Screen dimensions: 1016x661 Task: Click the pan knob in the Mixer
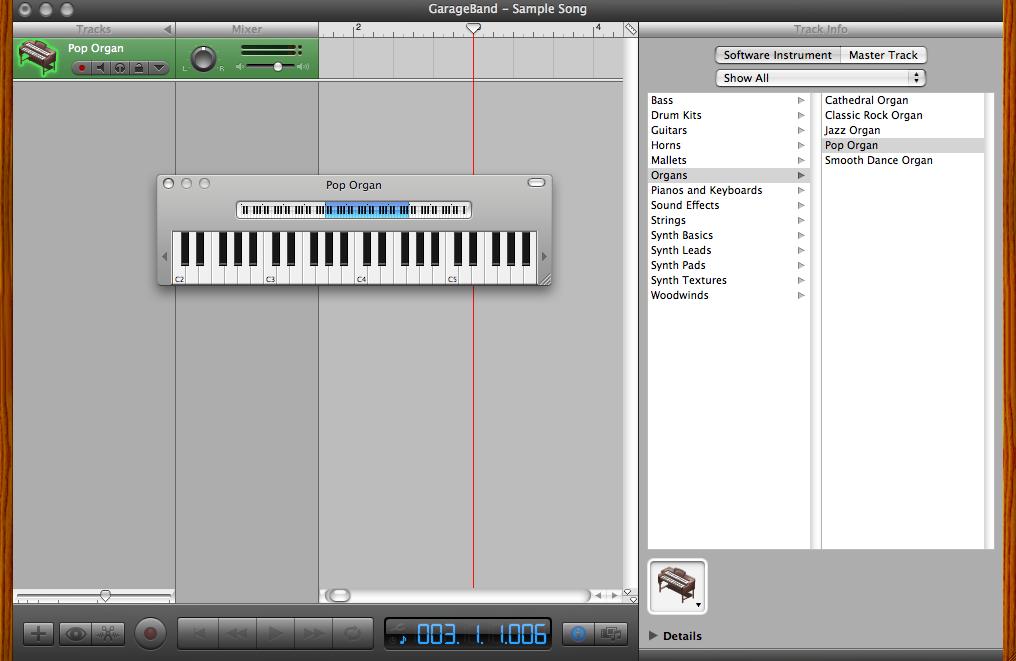pyautogui.click(x=203, y=59)
